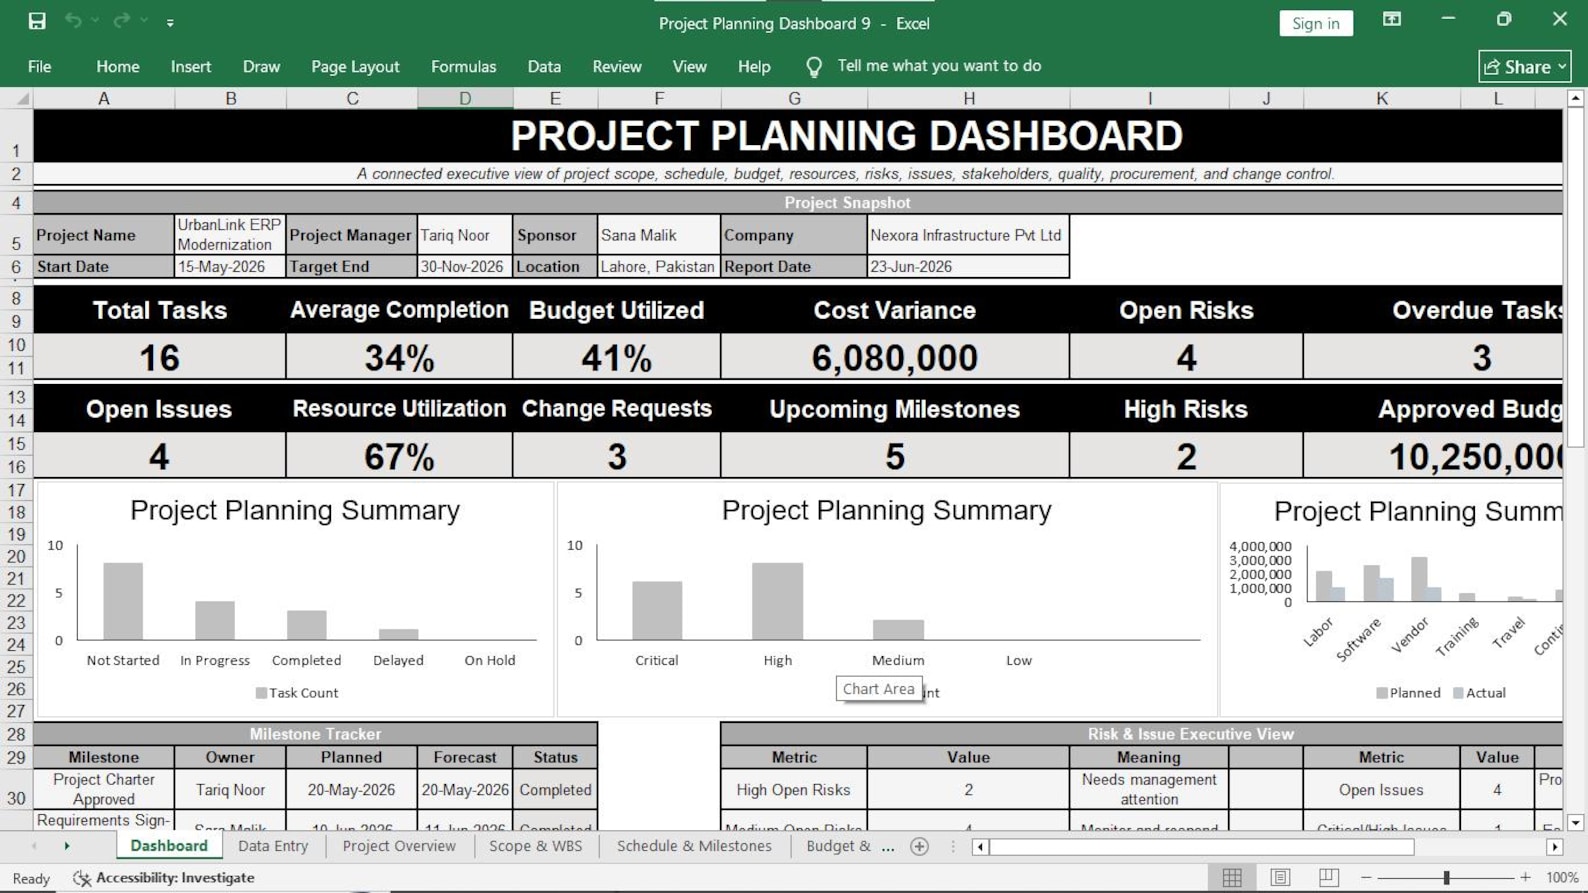This screenshot has width=1588, height=893.
Task: Click the Planned legend swatch
Action: (1382, 693)
